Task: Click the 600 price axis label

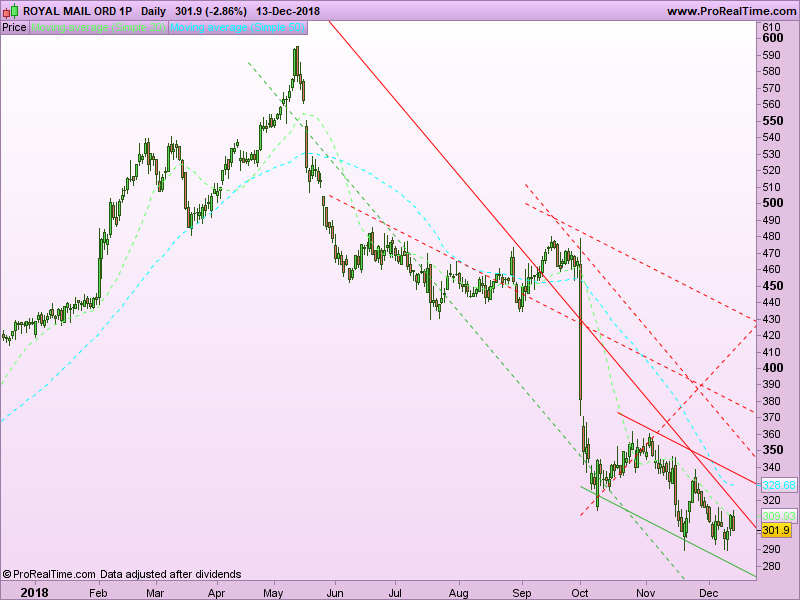Action: 772,38
